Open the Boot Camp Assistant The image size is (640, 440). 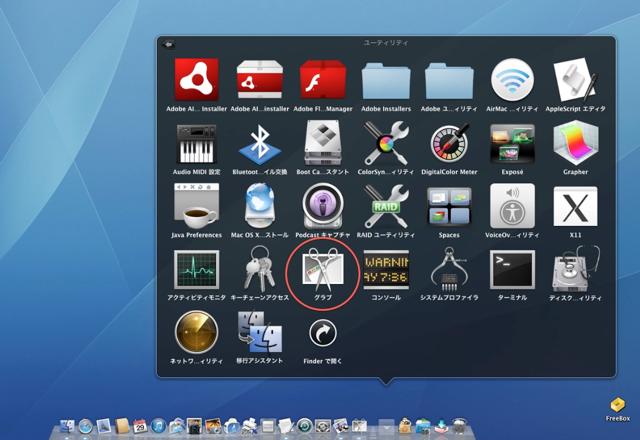click(322, 144)
